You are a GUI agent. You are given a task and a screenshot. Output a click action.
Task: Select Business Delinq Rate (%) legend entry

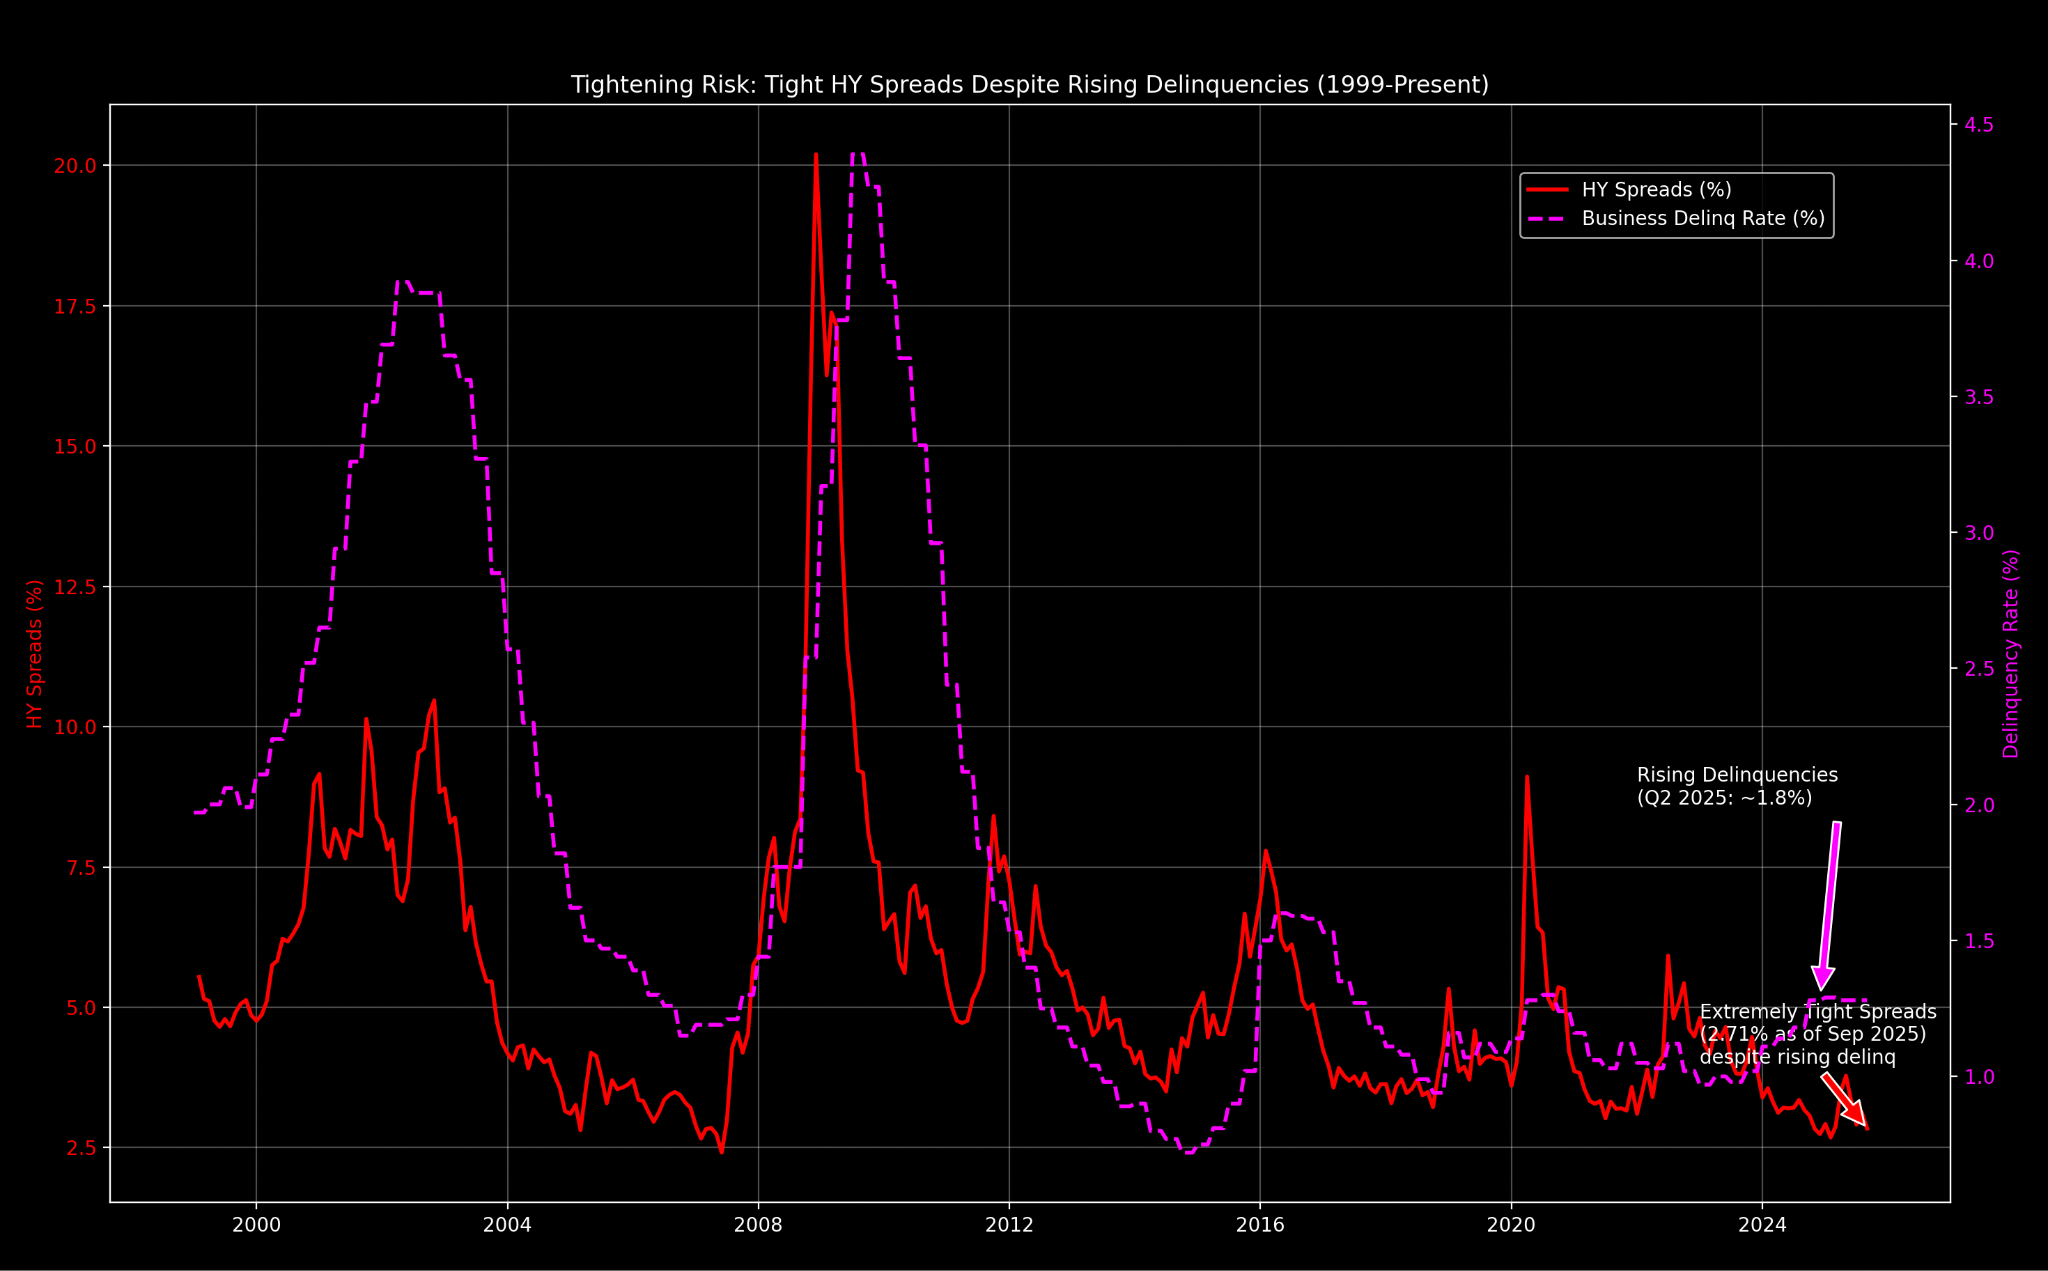click(x=1702, y=219)
